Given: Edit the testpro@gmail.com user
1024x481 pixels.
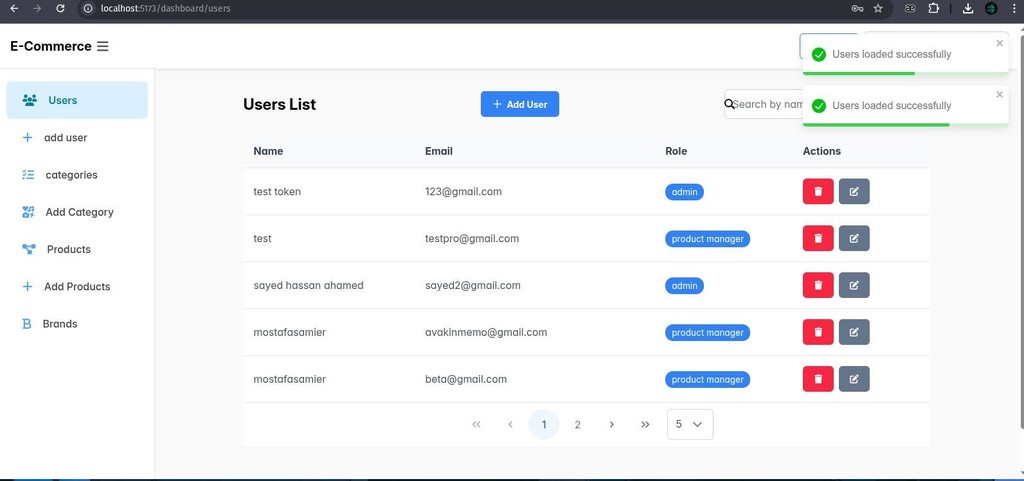Looking at the screenshot, I should point(854,238).
